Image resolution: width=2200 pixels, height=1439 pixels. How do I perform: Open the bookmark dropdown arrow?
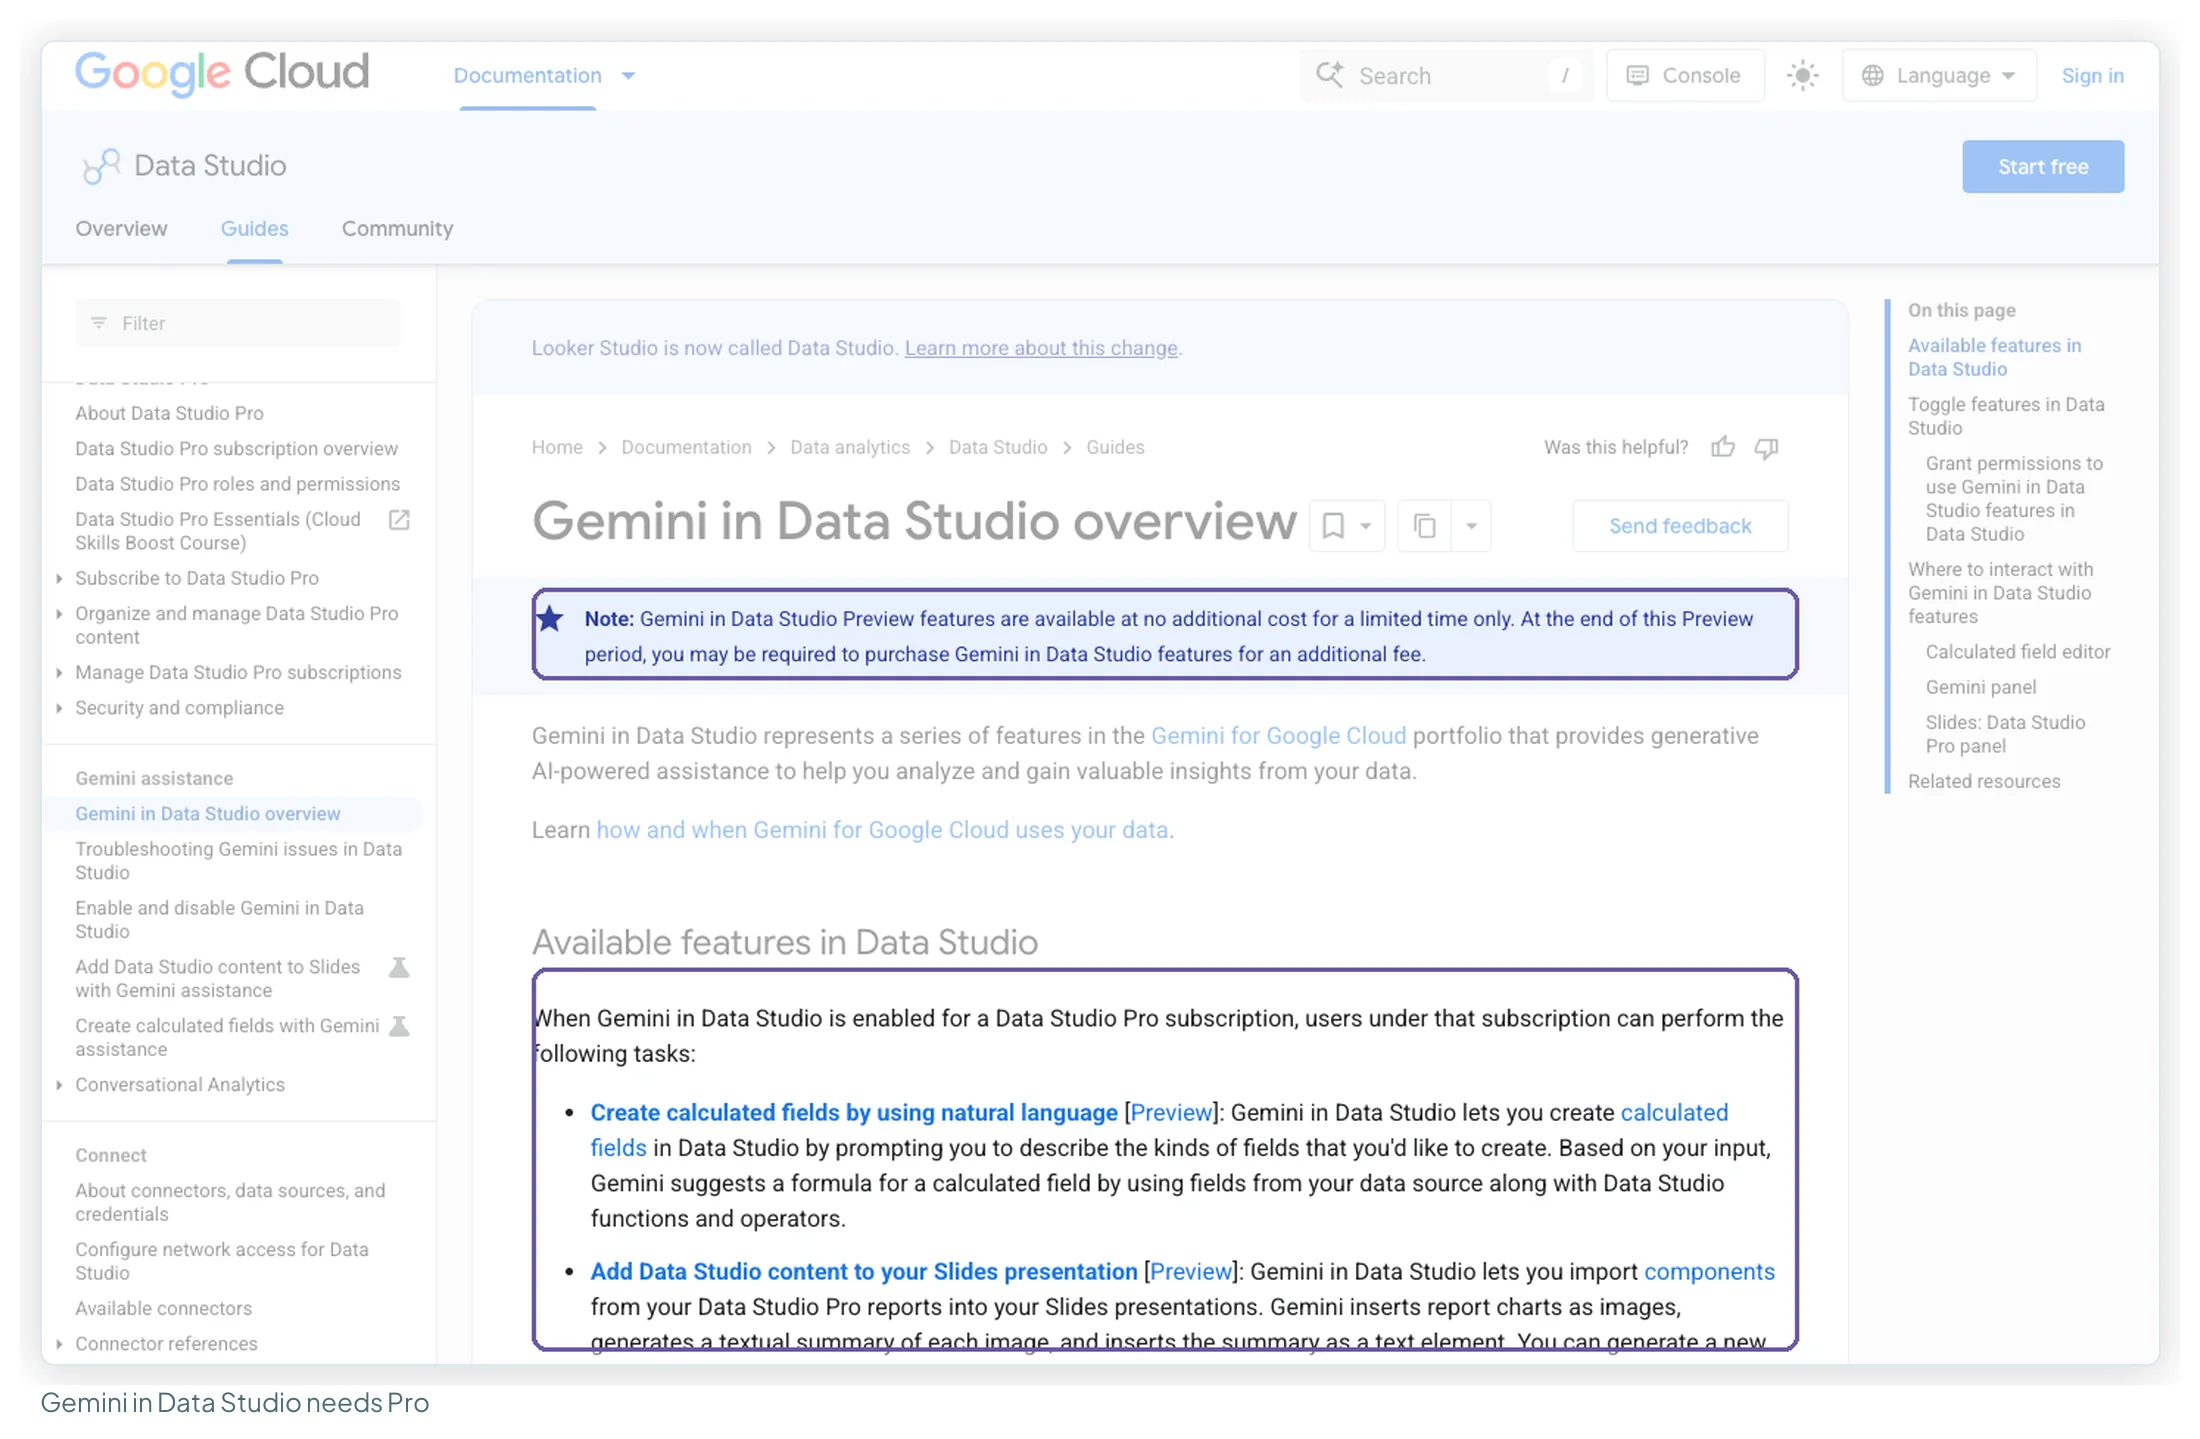tap(1365, 526)
